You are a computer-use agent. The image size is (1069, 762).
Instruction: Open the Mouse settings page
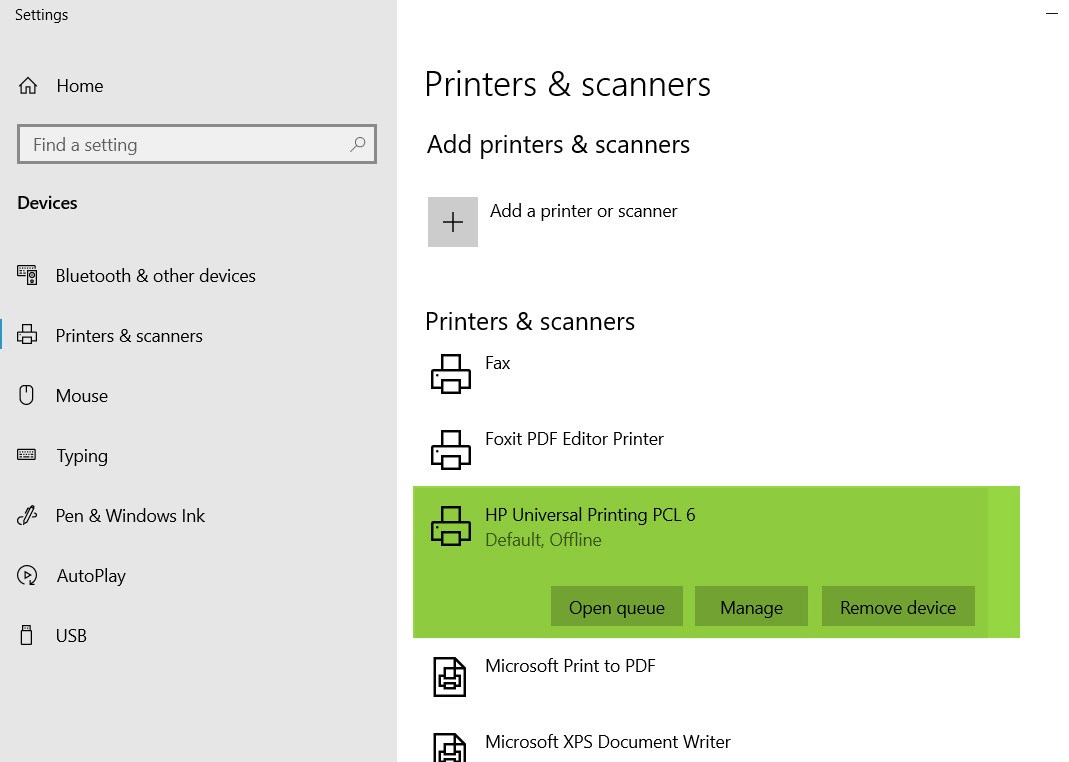pyautogui.click(x=82, y=395)
